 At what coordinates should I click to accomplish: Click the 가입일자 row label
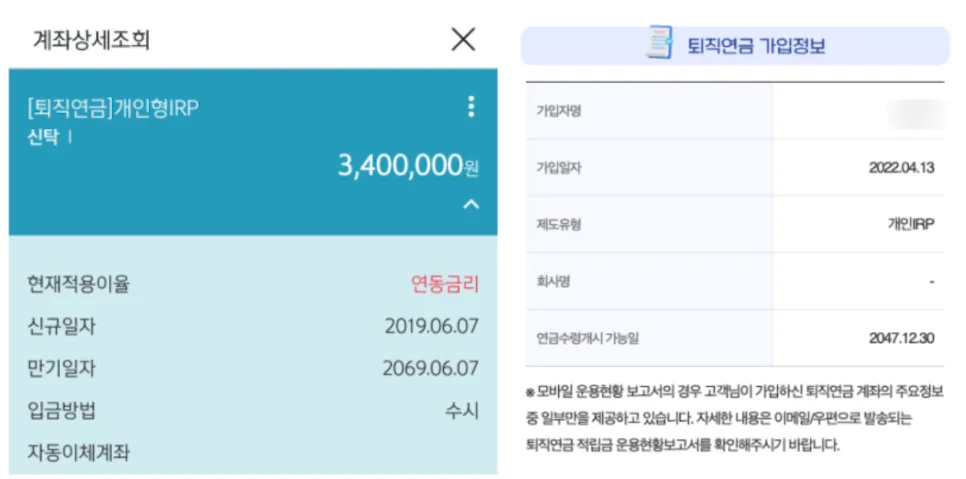559,168
